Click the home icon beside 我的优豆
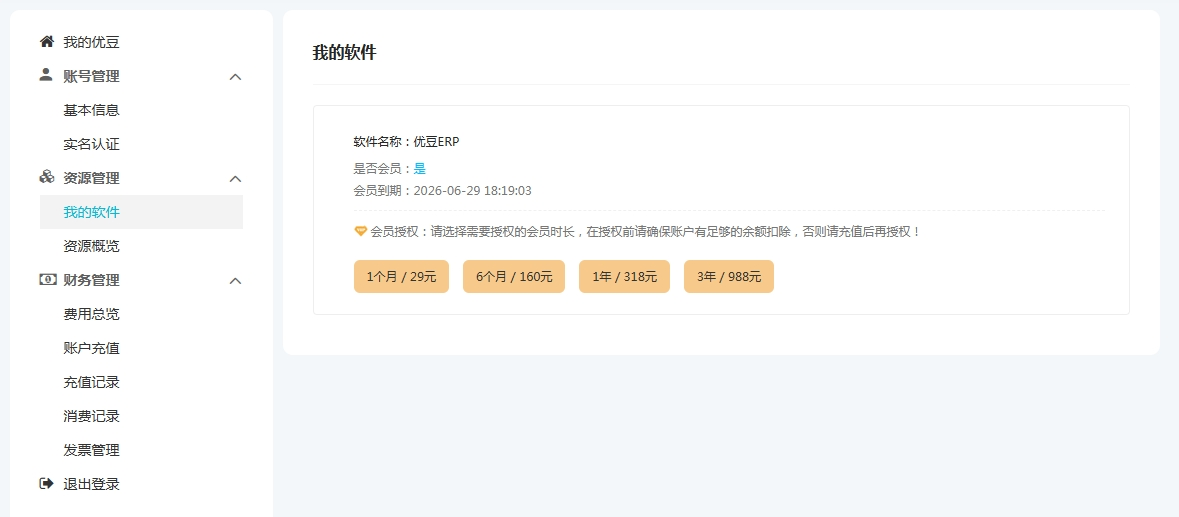 pyautogui.click(x=47, y=41)
